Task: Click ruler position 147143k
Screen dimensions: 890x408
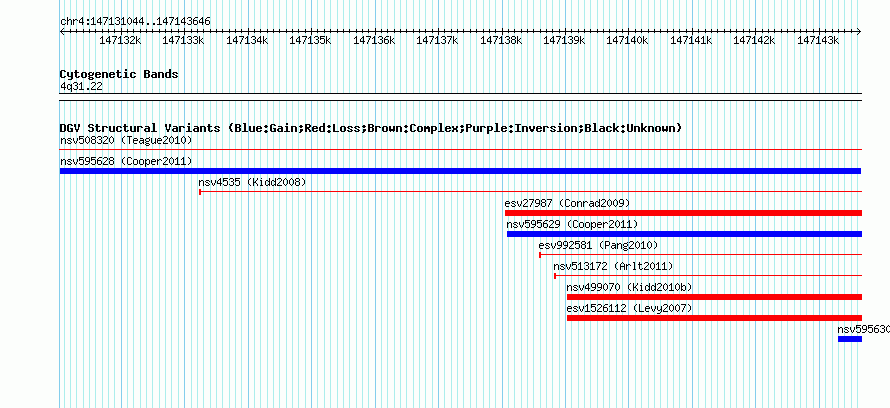Action: [818, 40]
